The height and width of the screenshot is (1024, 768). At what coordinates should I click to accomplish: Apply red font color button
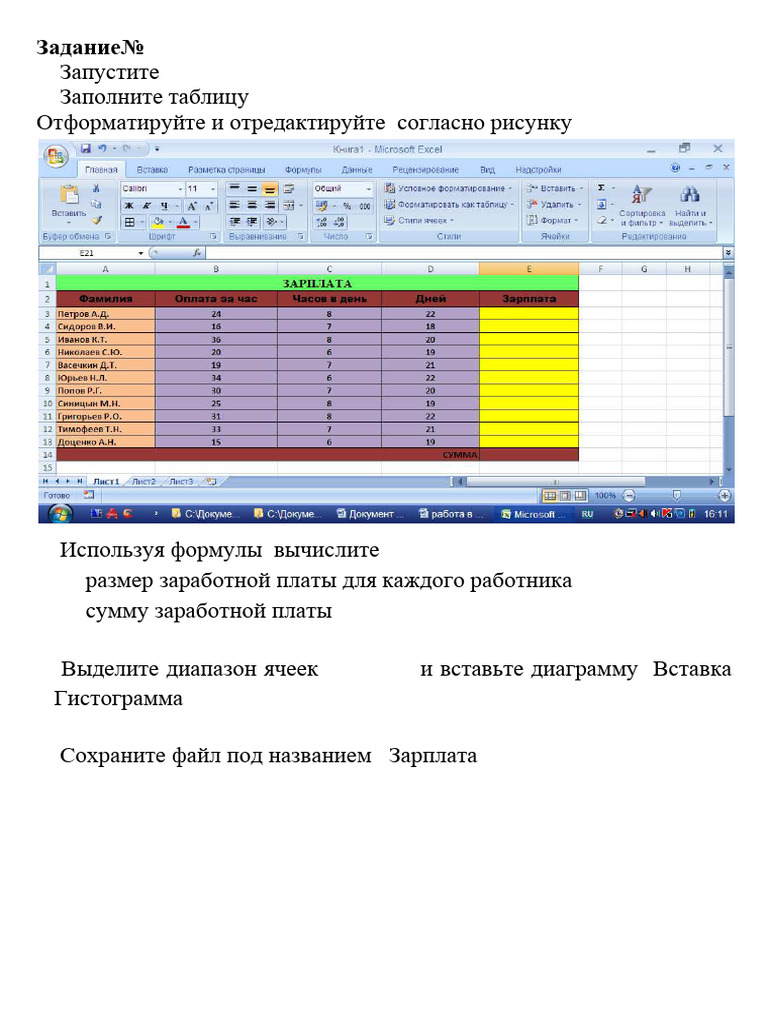coord(184,222)
